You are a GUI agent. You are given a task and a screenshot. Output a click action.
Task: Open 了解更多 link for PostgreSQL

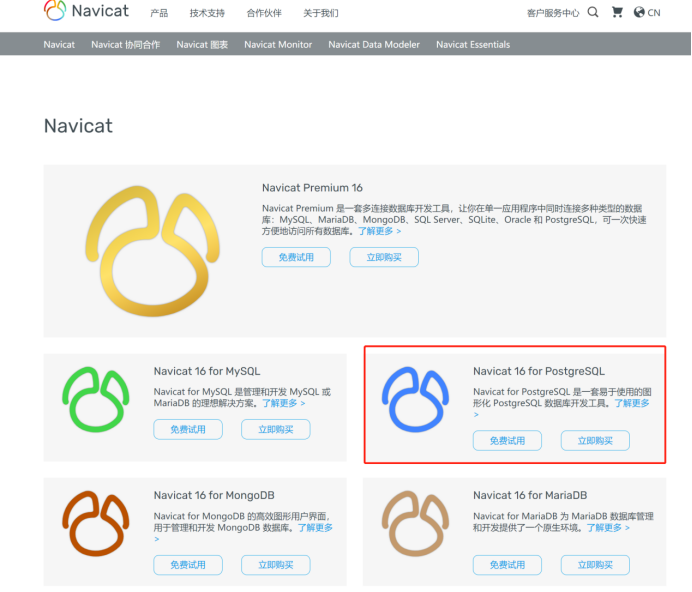632,403
